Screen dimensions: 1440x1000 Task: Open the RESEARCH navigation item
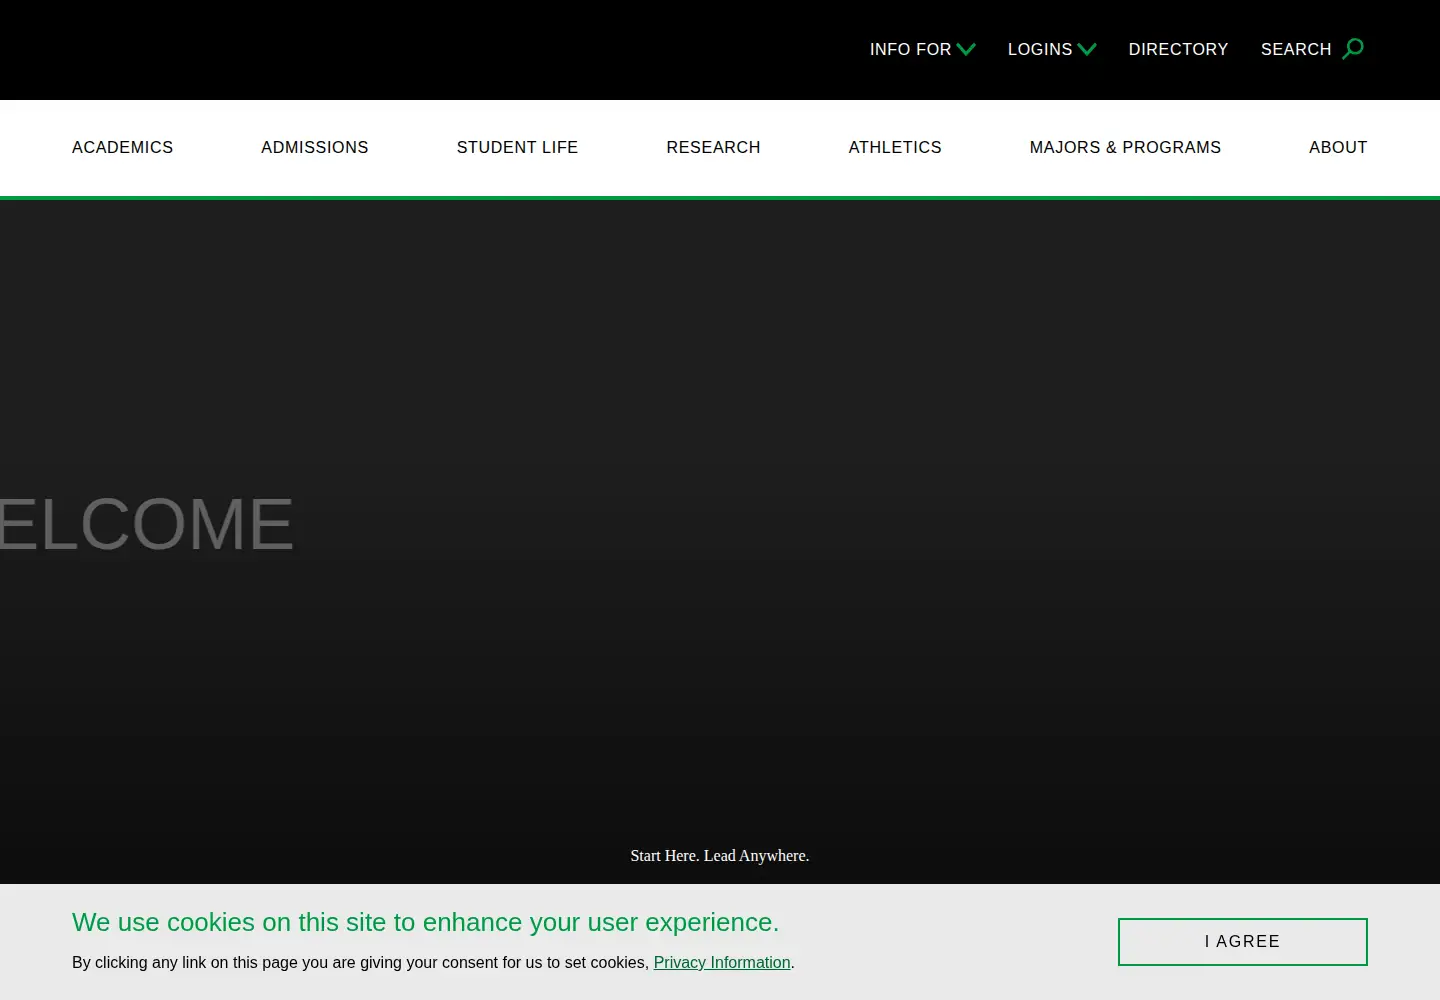point(713,147)
